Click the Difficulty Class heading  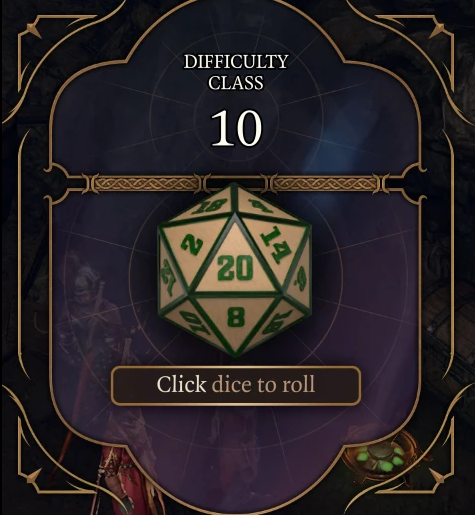pos(236,72)
